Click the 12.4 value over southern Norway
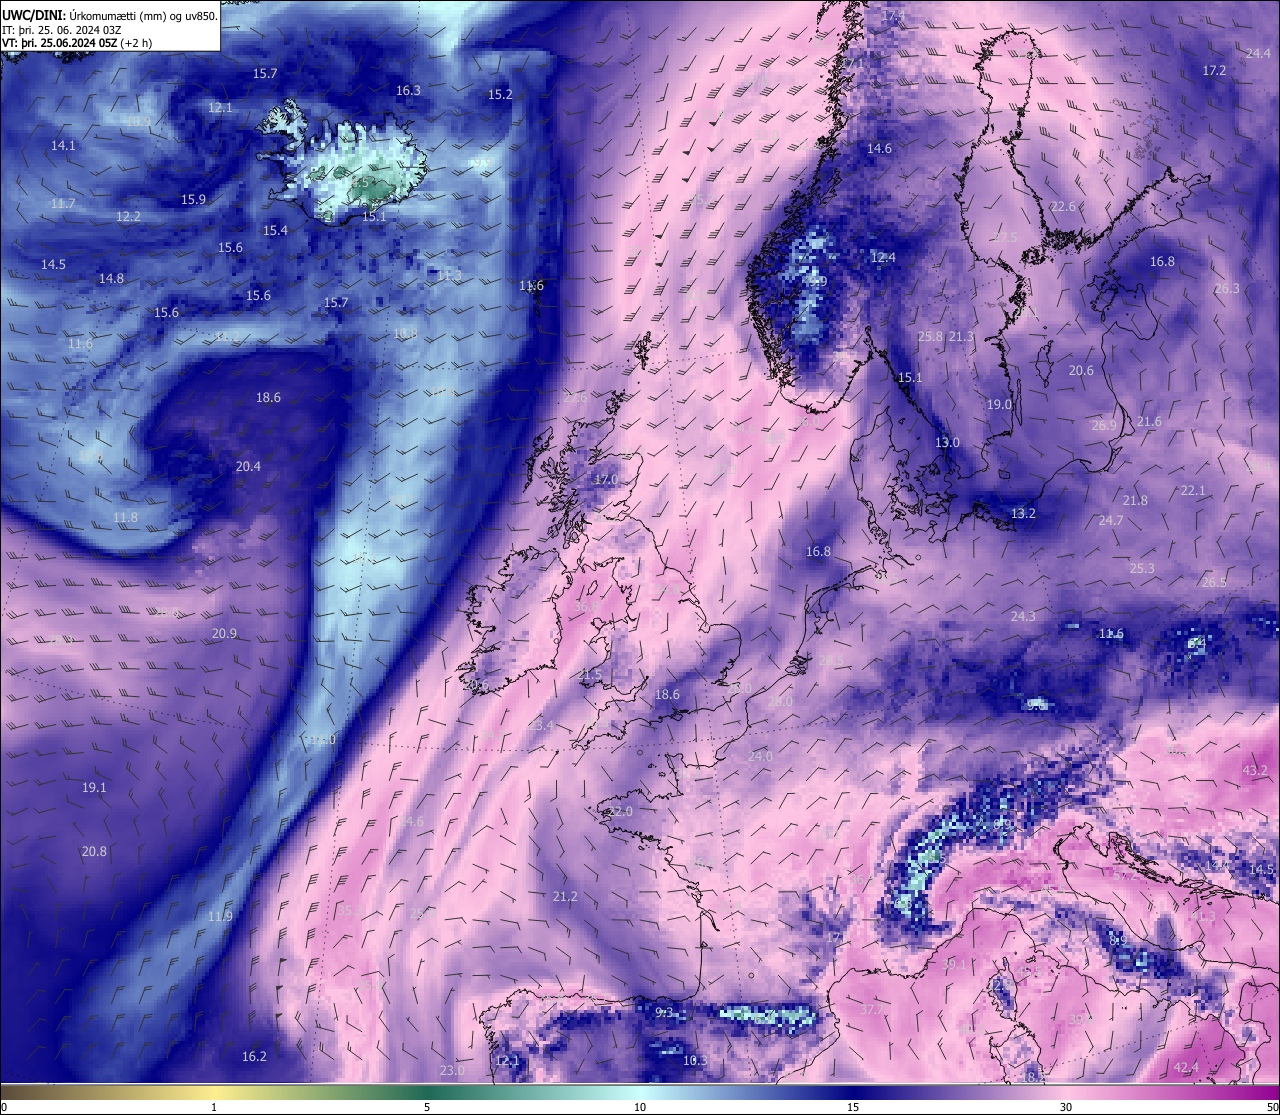Image resolution: width=1280 pixels, height=1115 pixels. point(883,258)
